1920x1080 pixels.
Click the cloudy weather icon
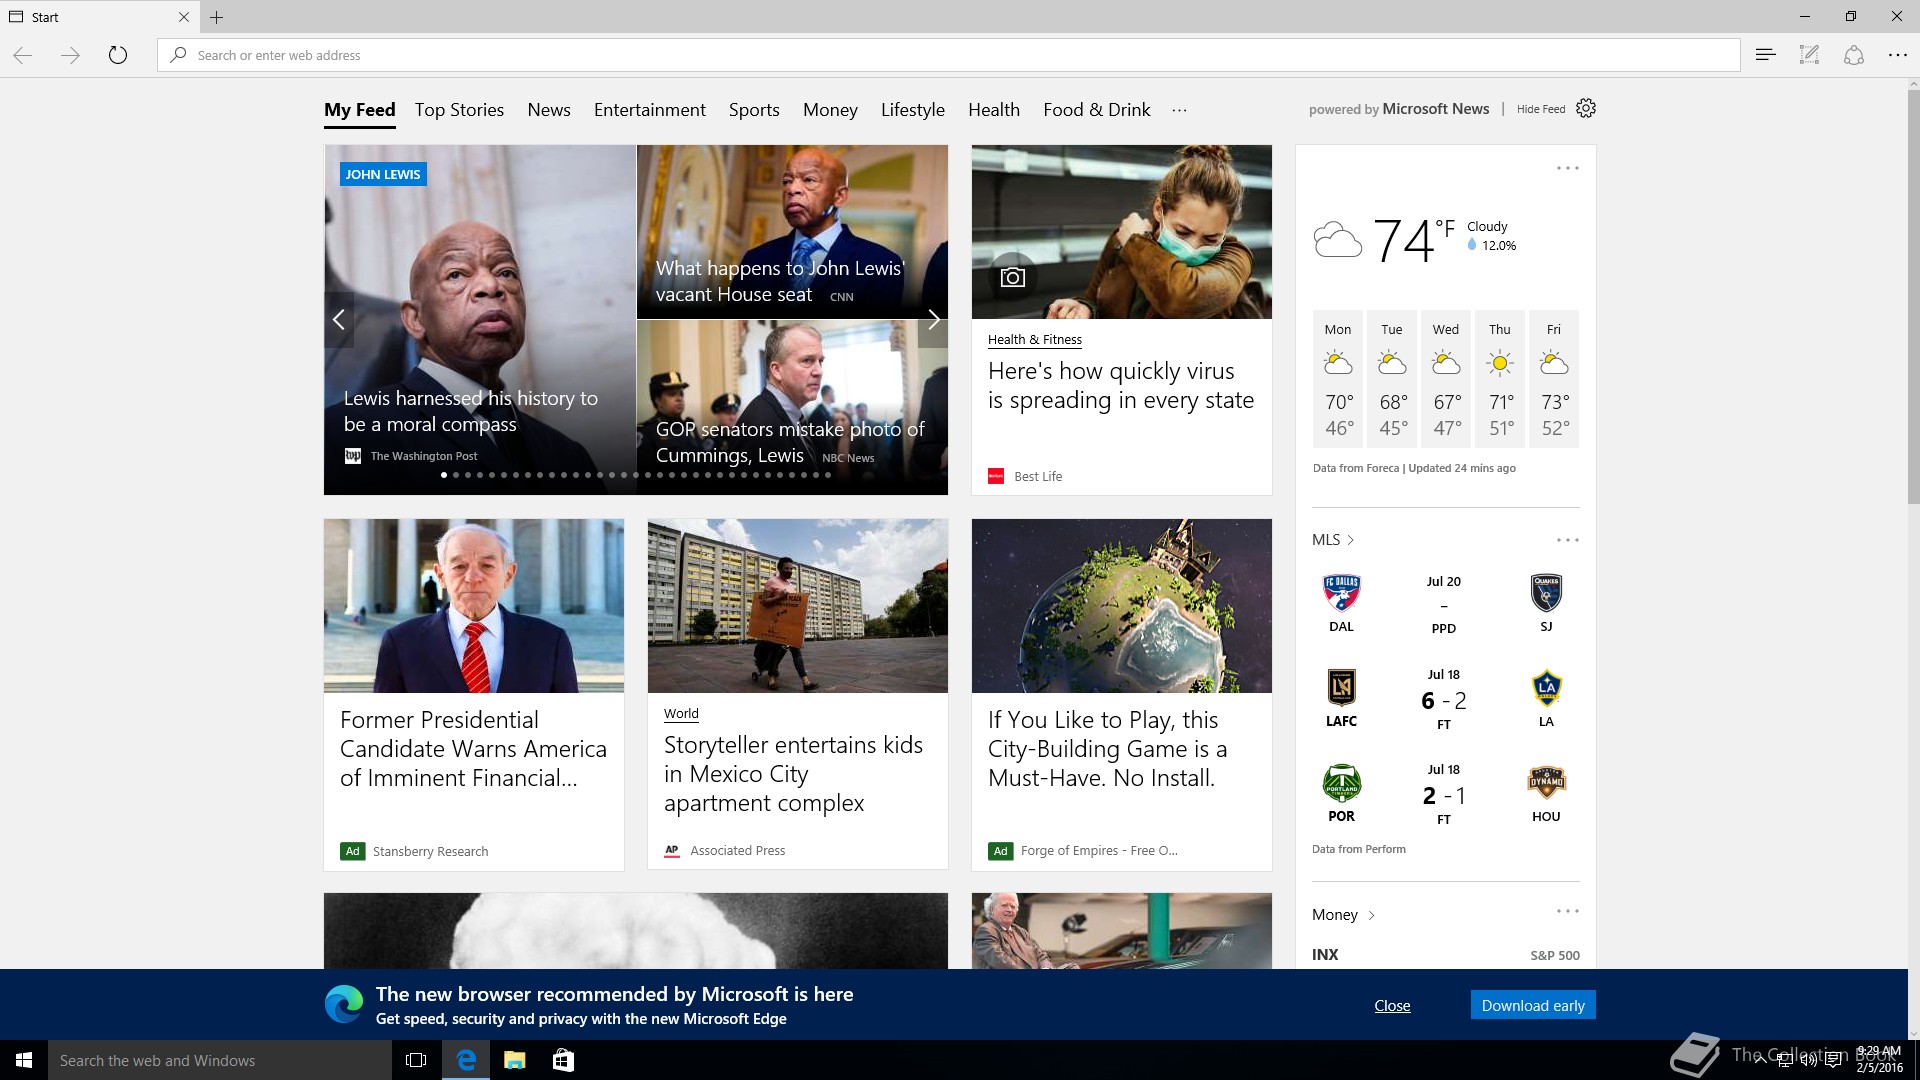[1337, 240]
